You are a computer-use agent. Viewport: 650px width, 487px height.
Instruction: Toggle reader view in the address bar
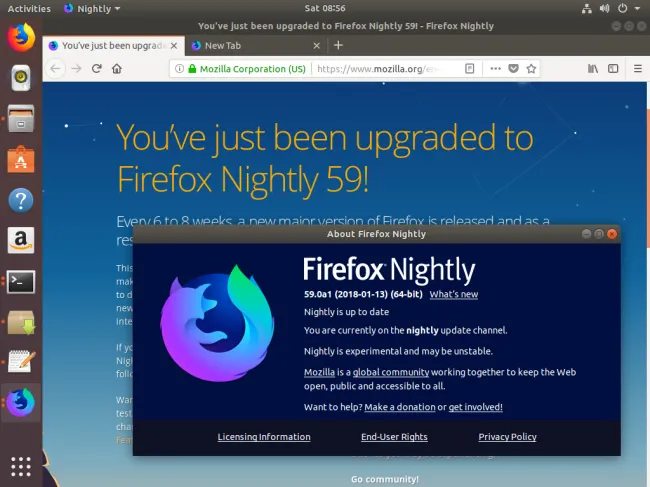(469, 69)
